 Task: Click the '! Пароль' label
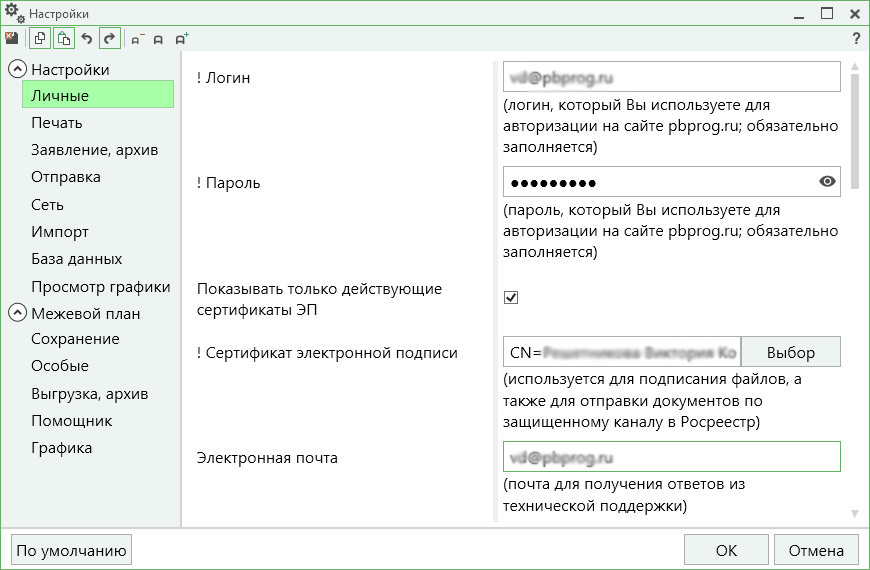click(x=228, y=183)
